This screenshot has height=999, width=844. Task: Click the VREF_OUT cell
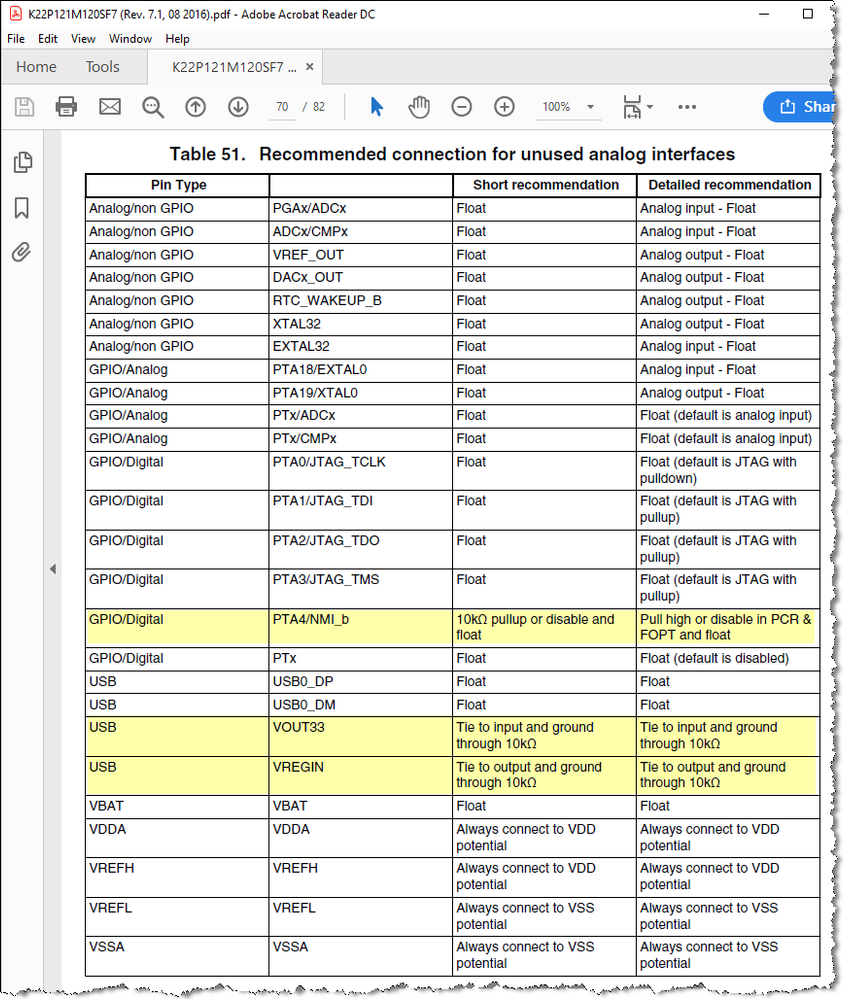click(x=361, y=255)
